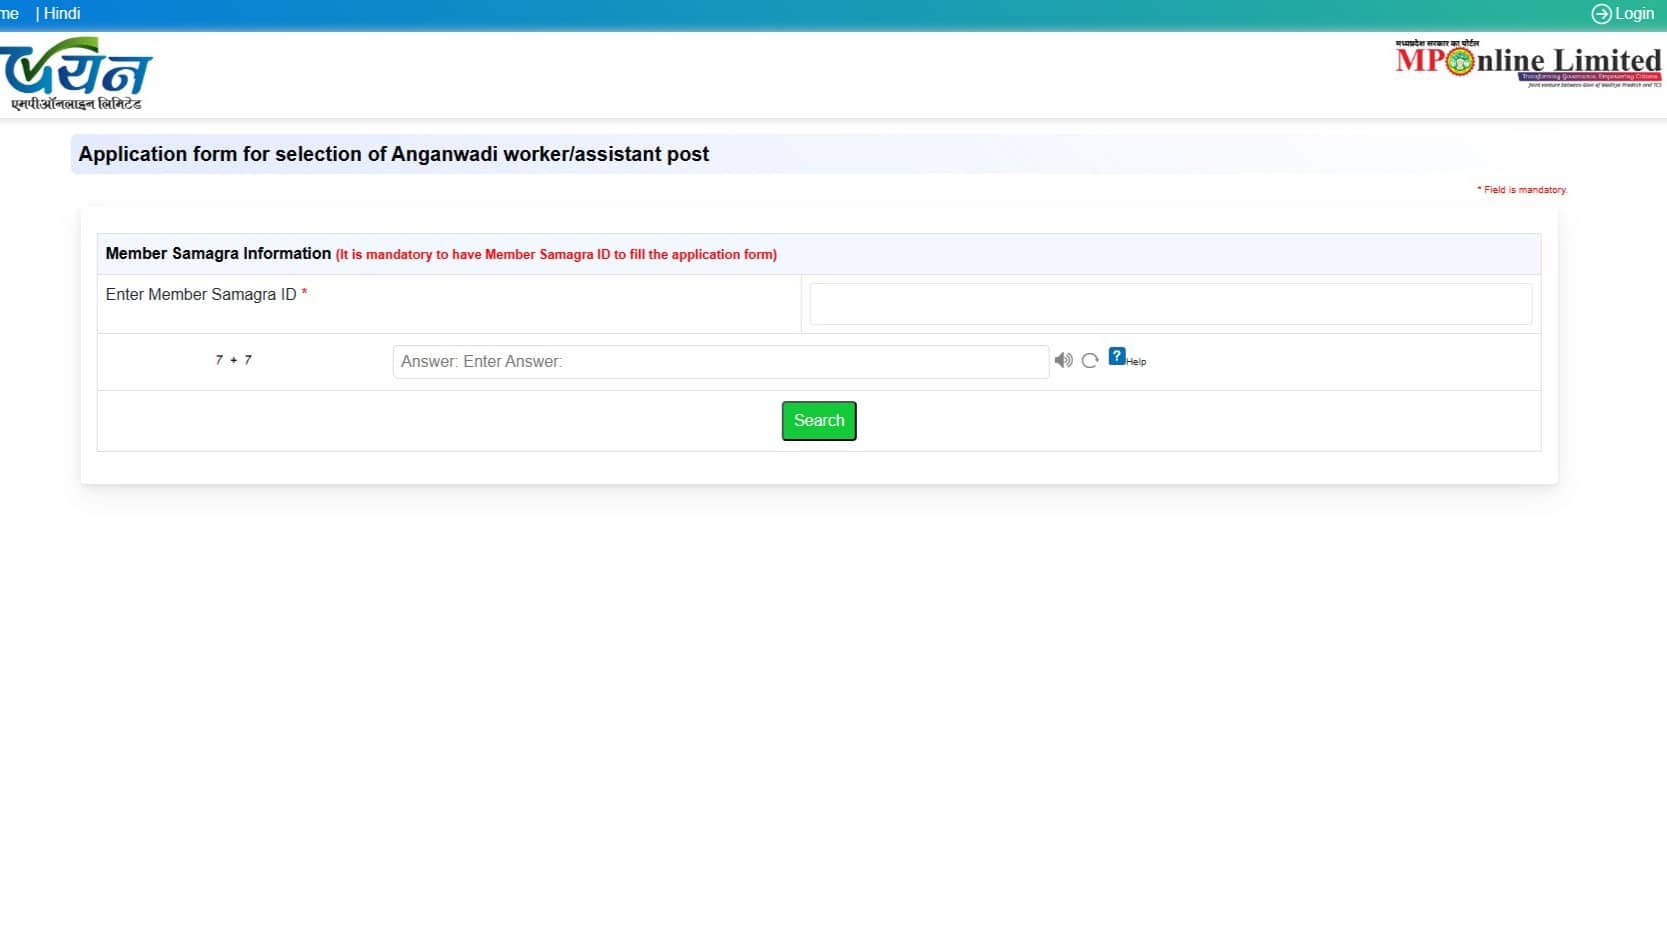This screenshot has height=938, width=1667.
Task: Refresh the captcha using the reload icon
Action: [1089, 360]
